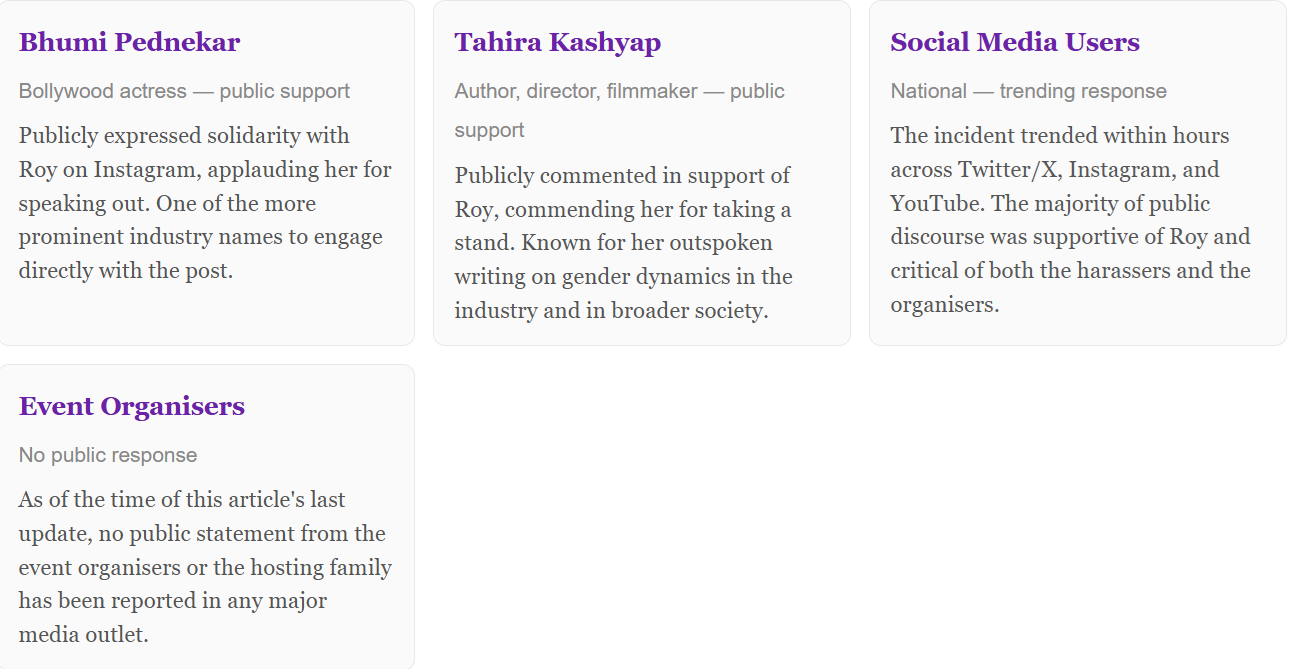Click 'National — trending response' subtitle
The height and width of the screenshot is (669, 1289).
click(1028, 91)
